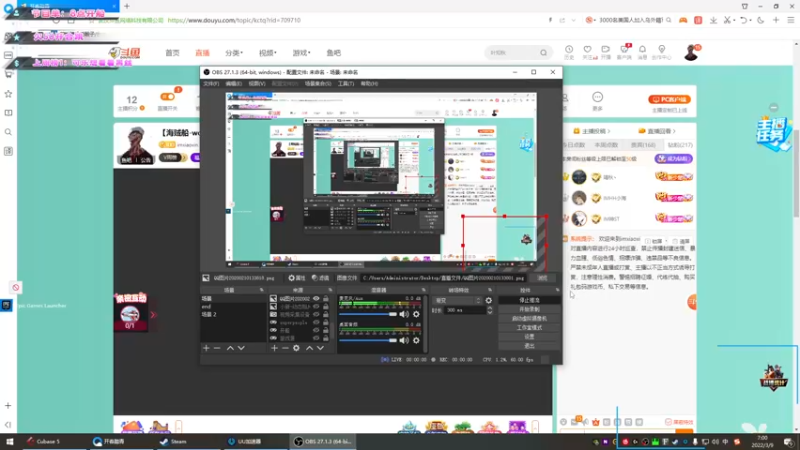This screenshot has height=450, width=800.
Task: Open browser sidebar search icon
Action: click(x=8, y=132)
